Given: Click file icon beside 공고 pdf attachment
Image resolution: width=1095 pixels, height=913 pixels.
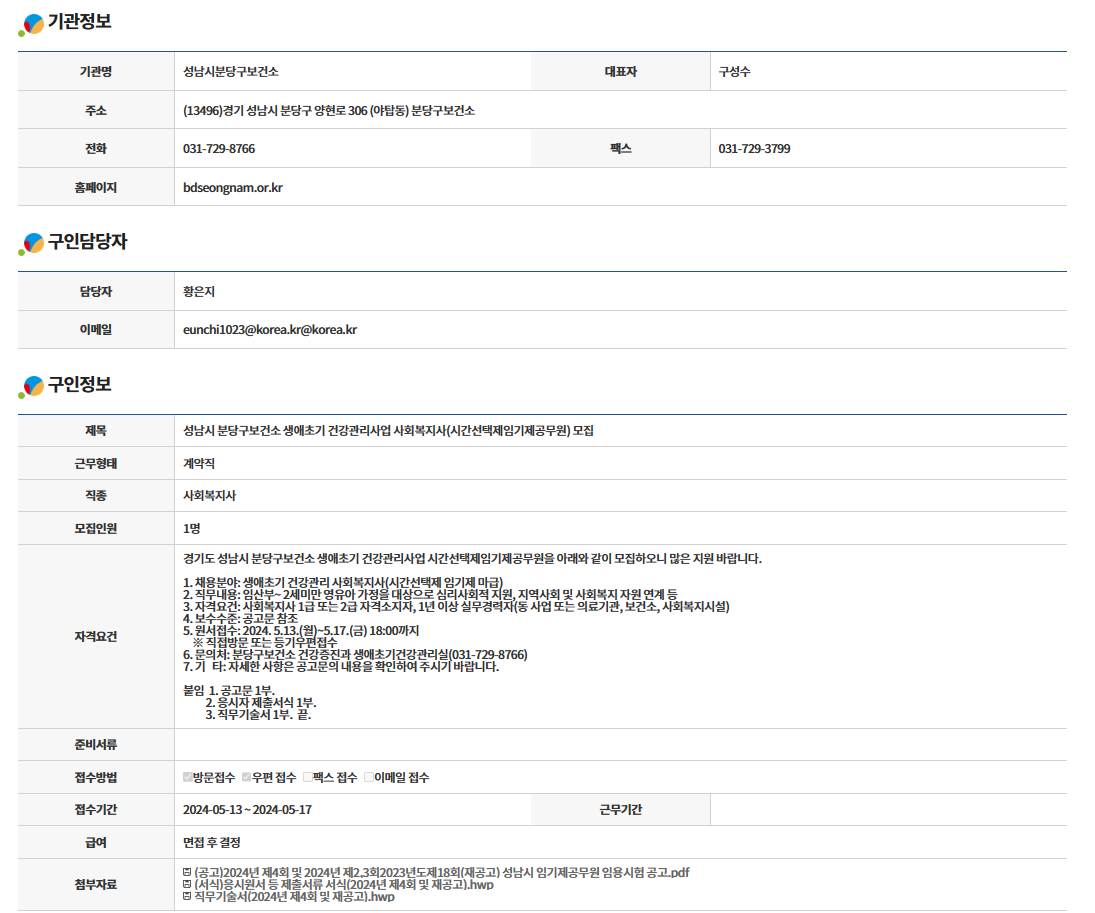Looking at the screenshot, I should pos(186,872).
